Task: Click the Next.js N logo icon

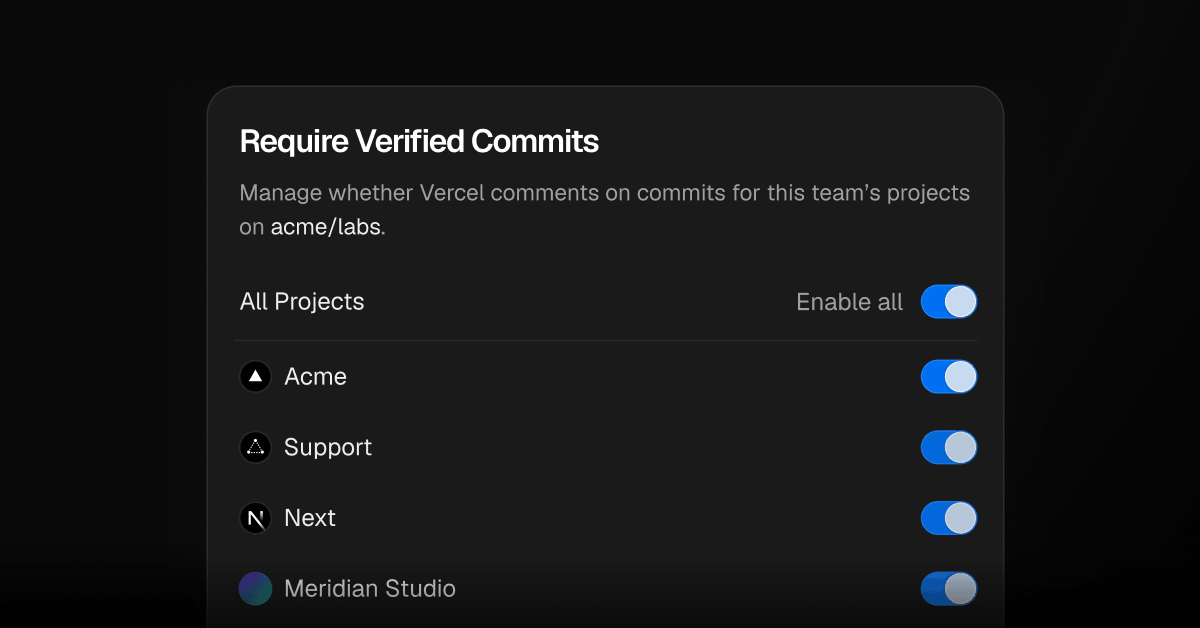Action: click(256, 518)
